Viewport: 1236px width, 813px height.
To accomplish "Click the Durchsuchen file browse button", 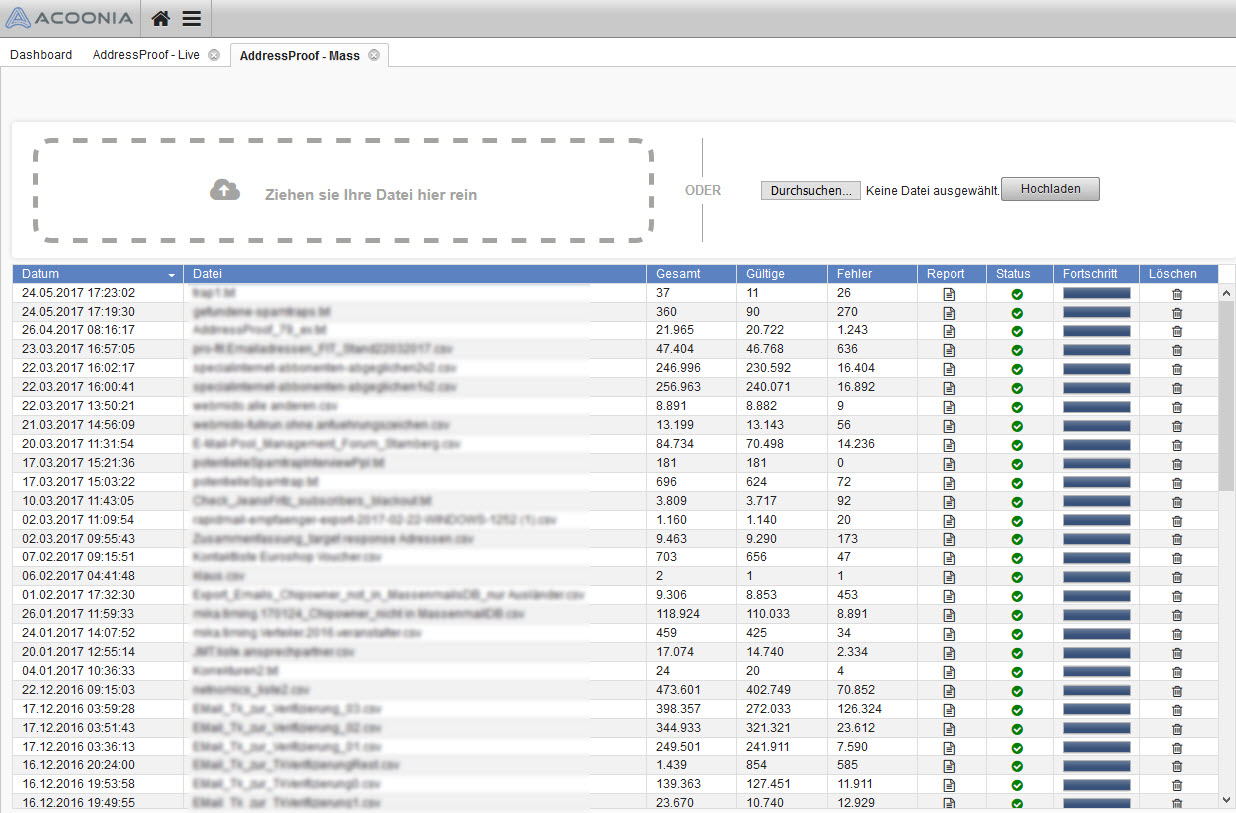I will click(811, 190).
